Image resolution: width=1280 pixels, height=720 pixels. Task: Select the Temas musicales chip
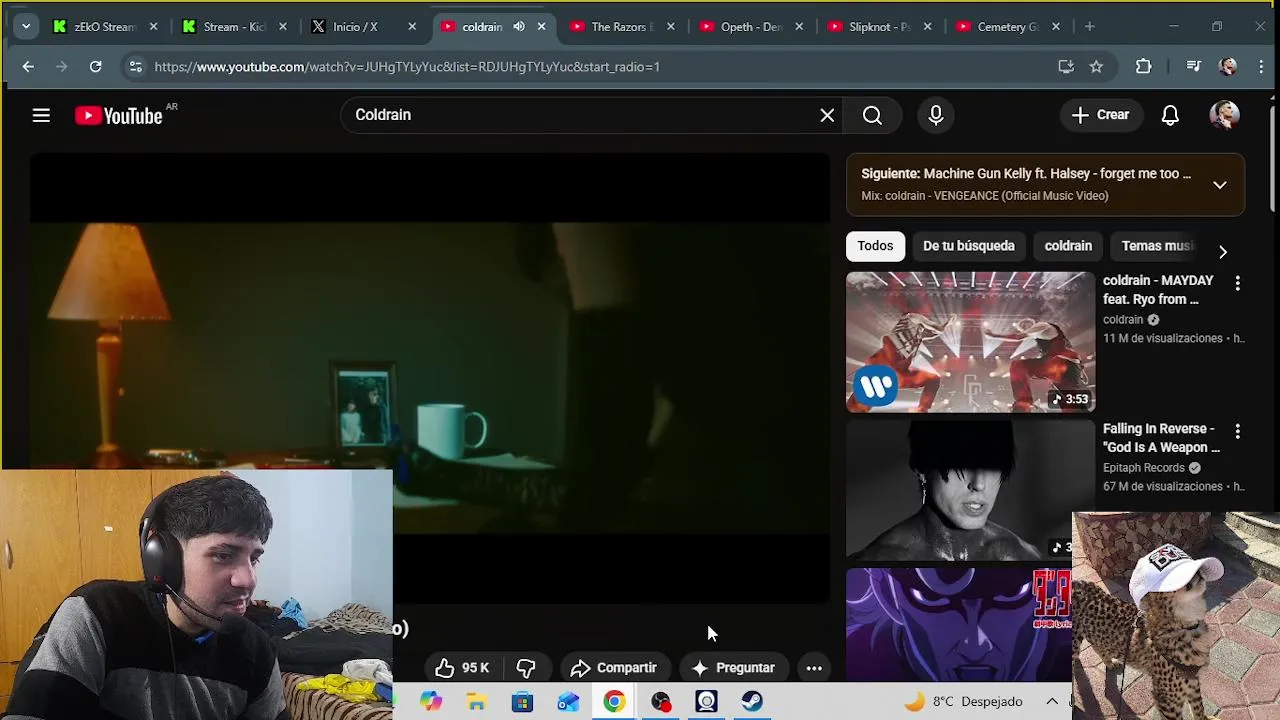point(1158,246)
